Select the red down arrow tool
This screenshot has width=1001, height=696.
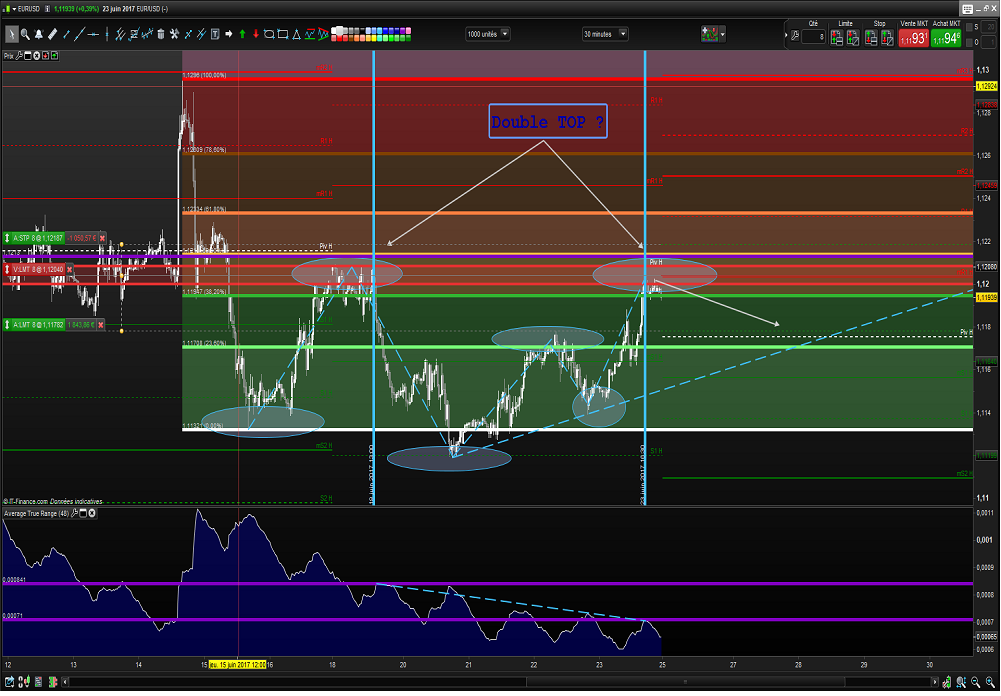click(x=256, y=34)
